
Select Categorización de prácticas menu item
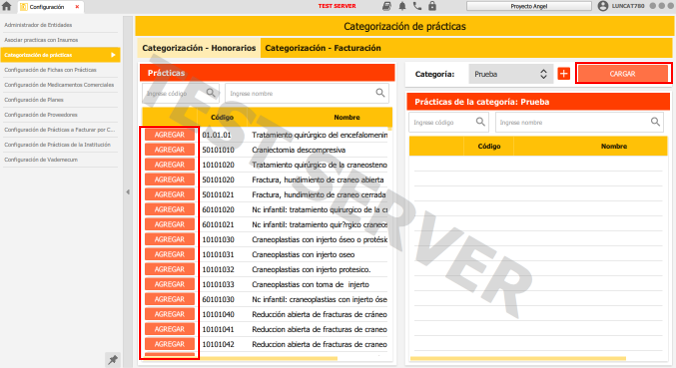tap(60, 55)
